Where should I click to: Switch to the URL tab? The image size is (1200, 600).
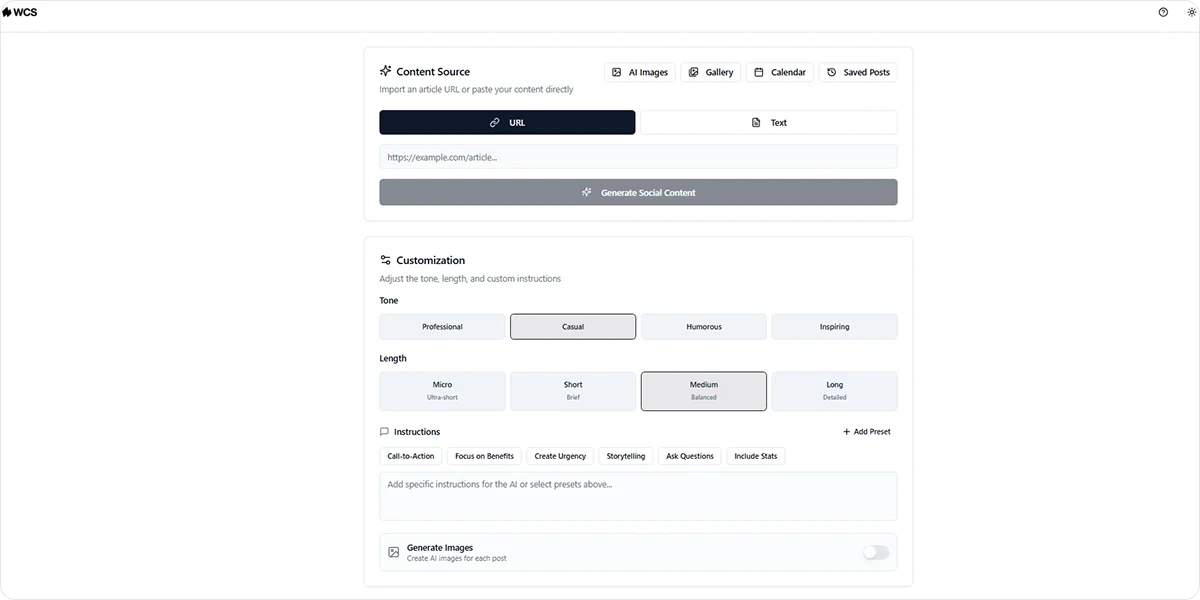pyautogui.click(x=507, y=122)
